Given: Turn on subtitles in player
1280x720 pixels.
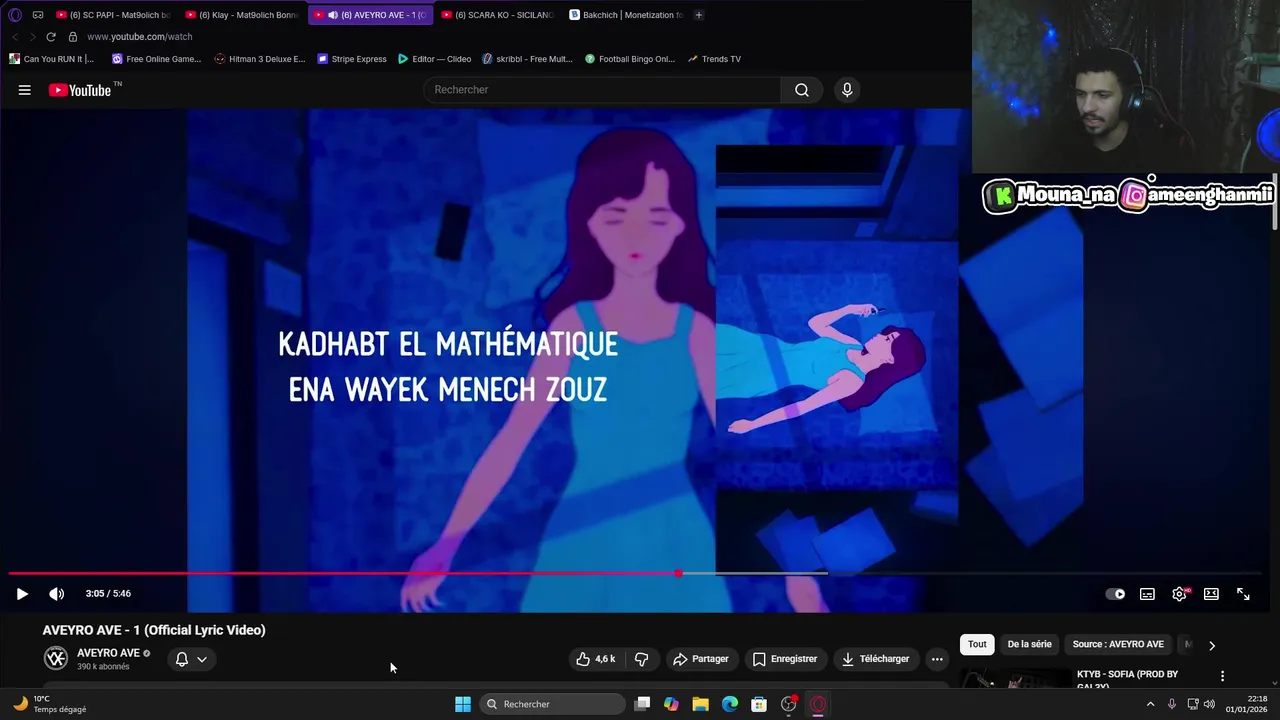Looking at the screenshot, I should [1147, 594].
